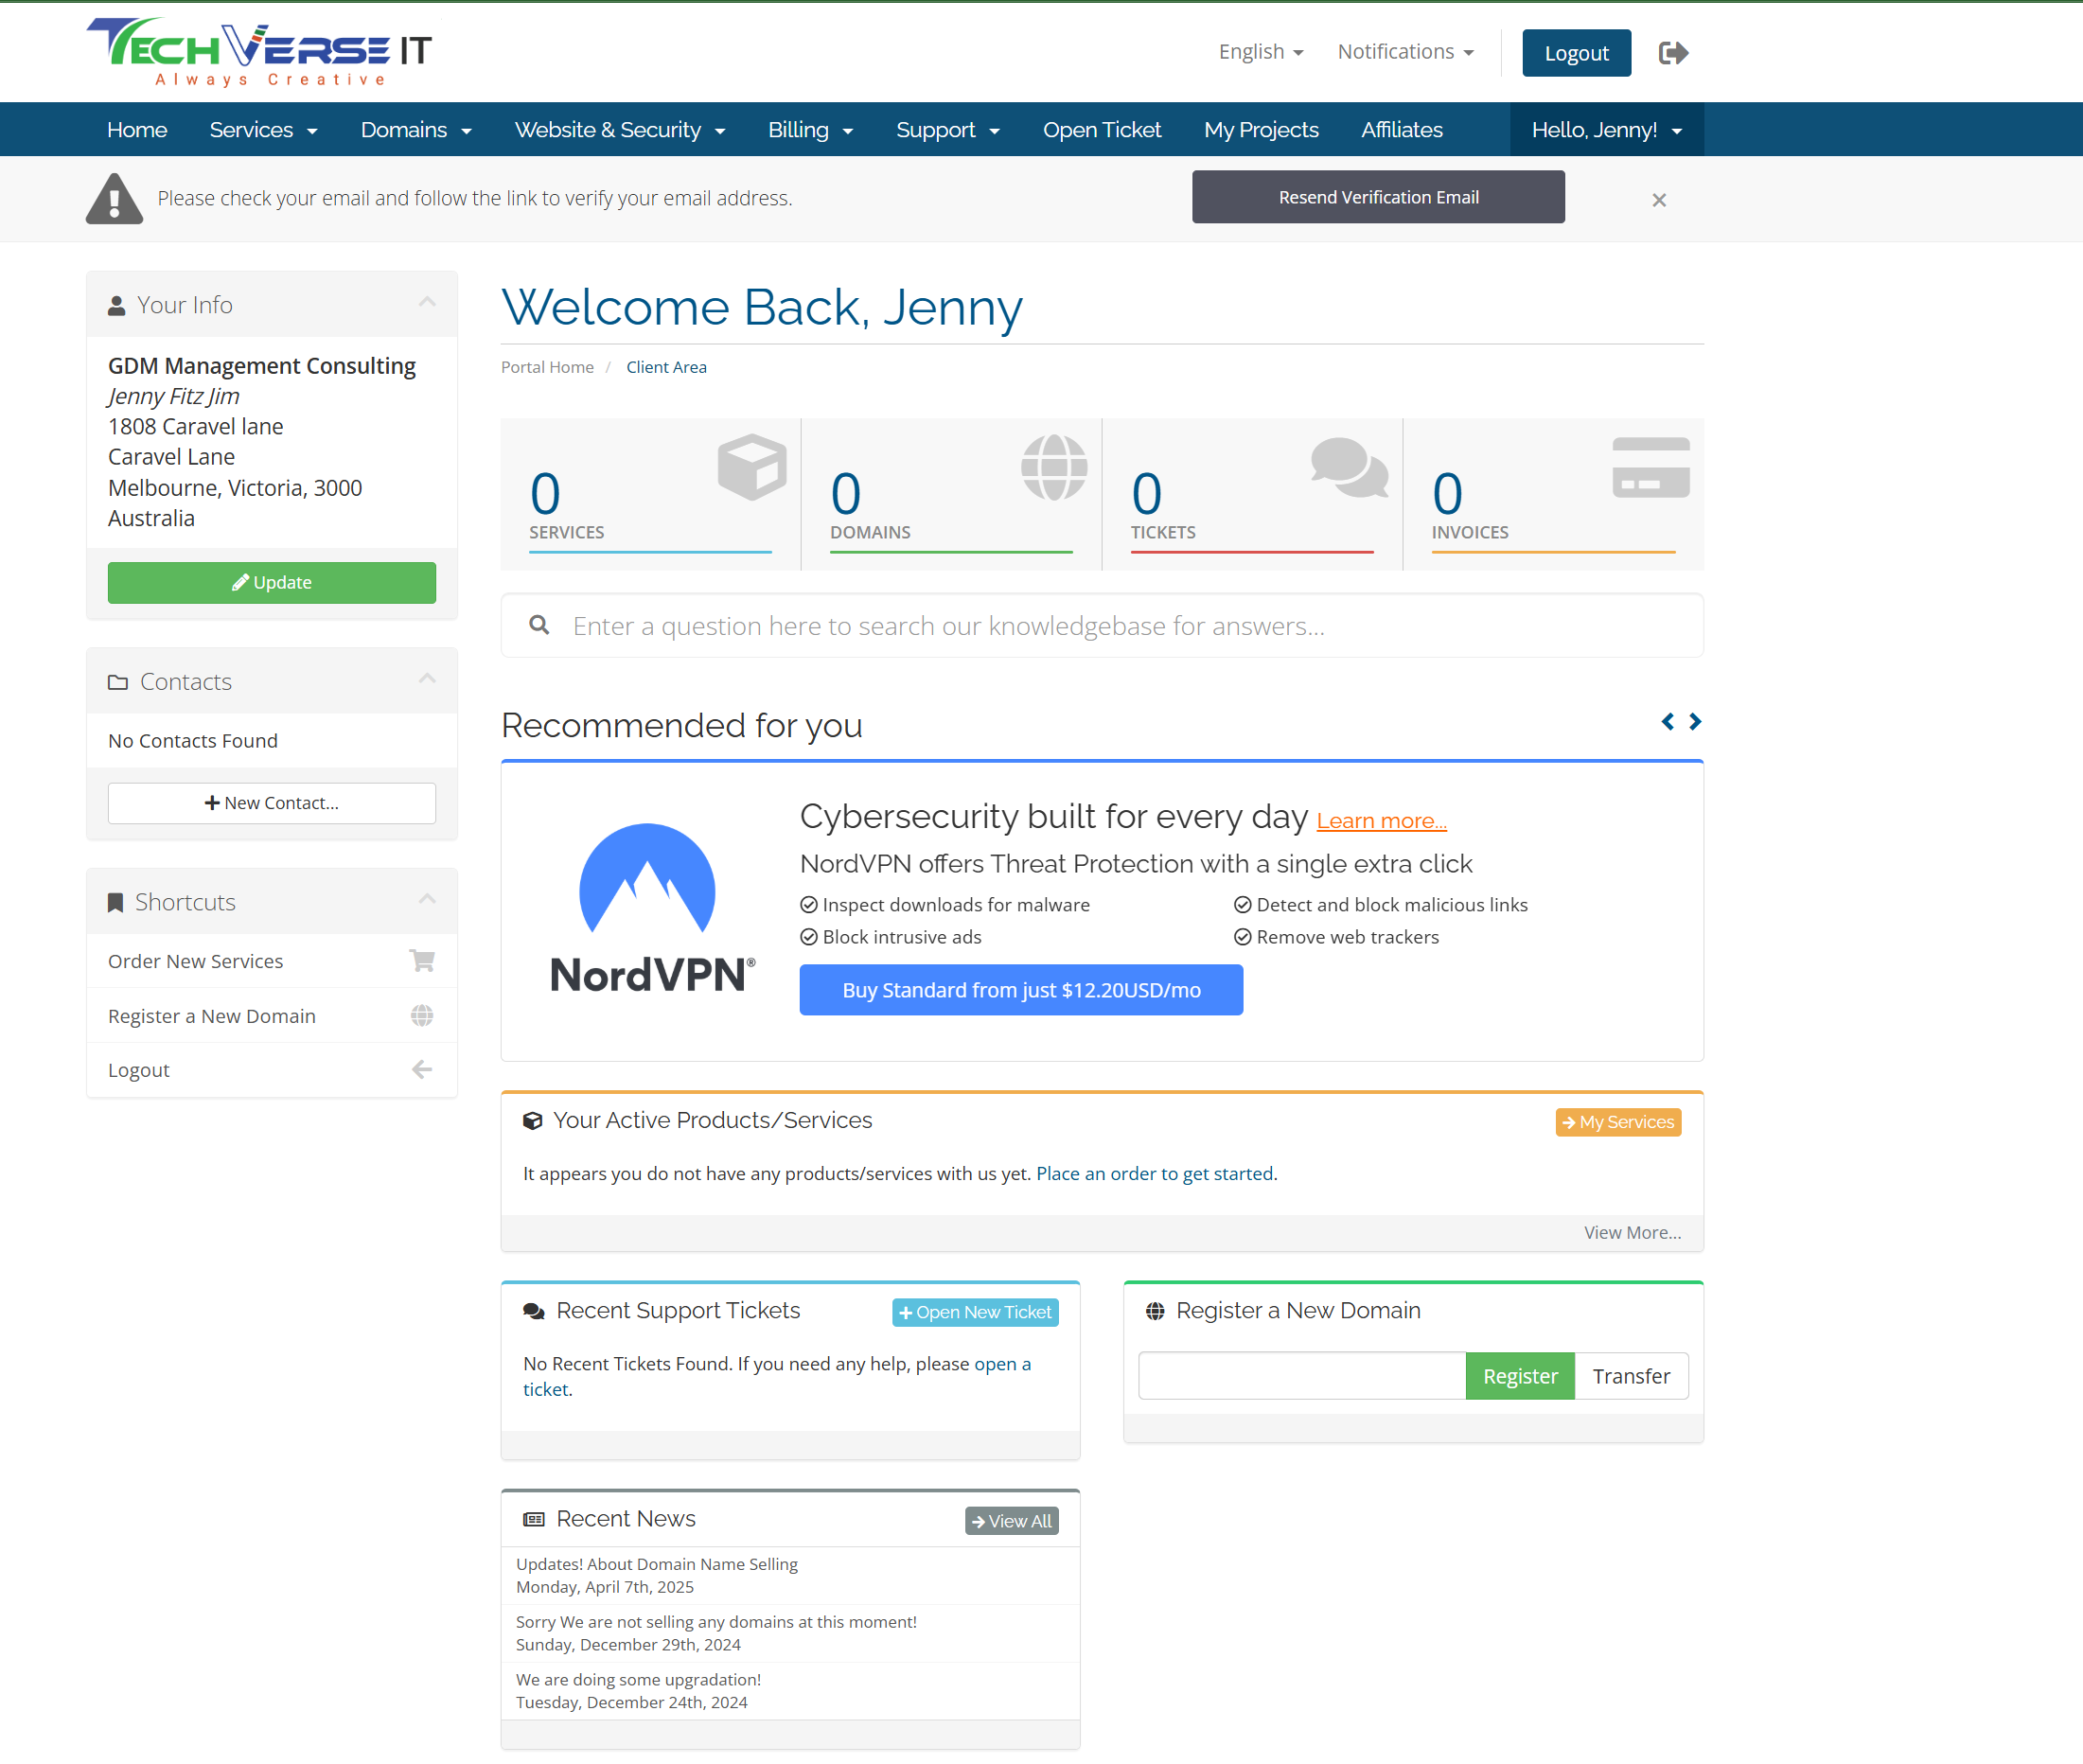Open the Billing menu
Image resolution: width=2083 pixels, height=1764 pixels.
pyautogui.click(x=810, y=130)
